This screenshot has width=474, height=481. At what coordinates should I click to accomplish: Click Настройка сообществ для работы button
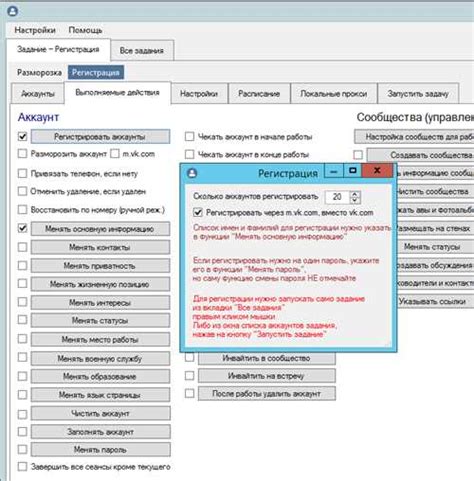click(x=414, y=137)
